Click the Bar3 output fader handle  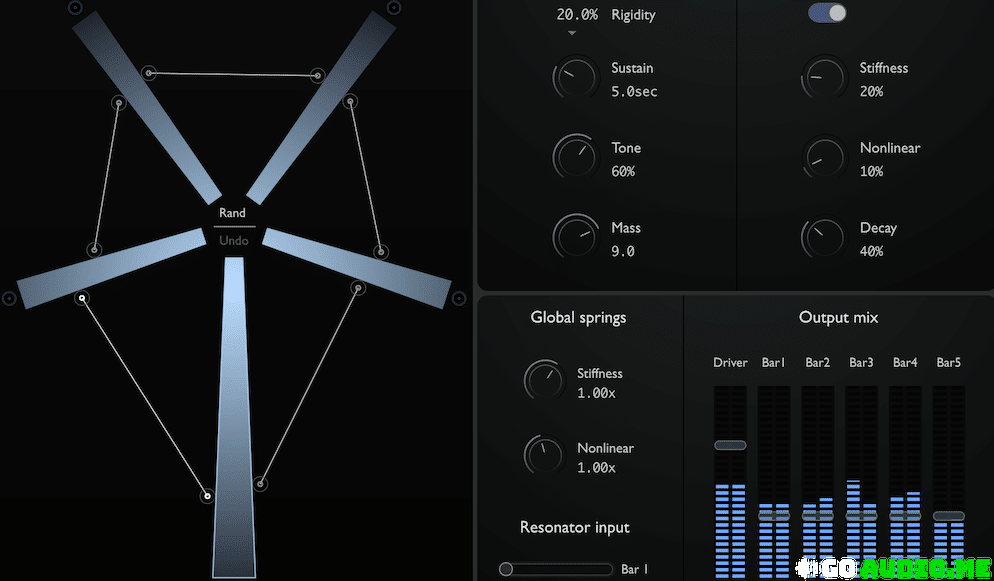pyautogui.click(x=862, y=516)
